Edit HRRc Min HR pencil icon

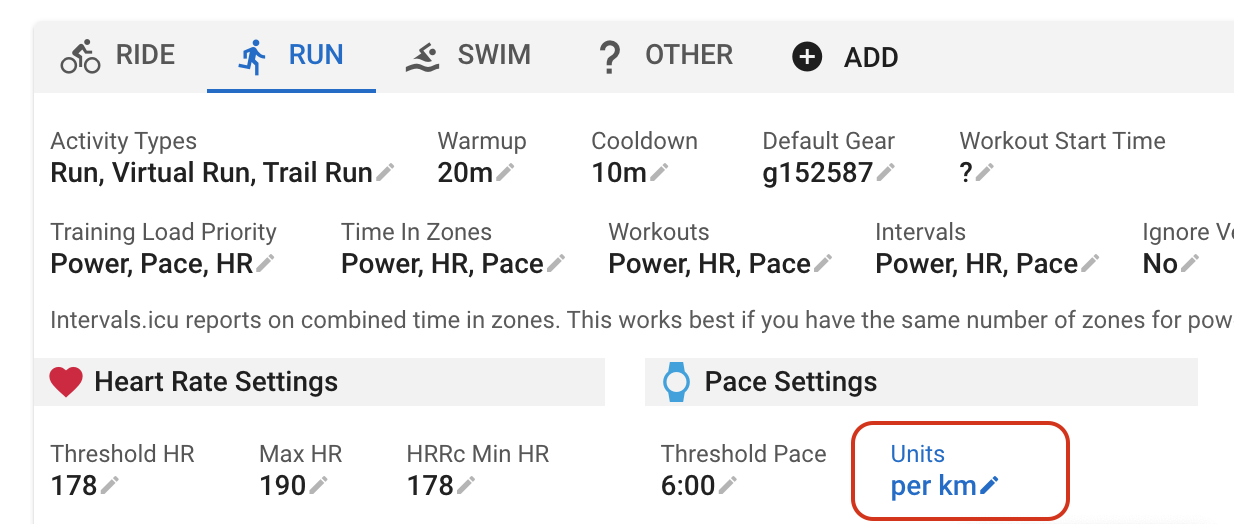[x=466, y=486]
